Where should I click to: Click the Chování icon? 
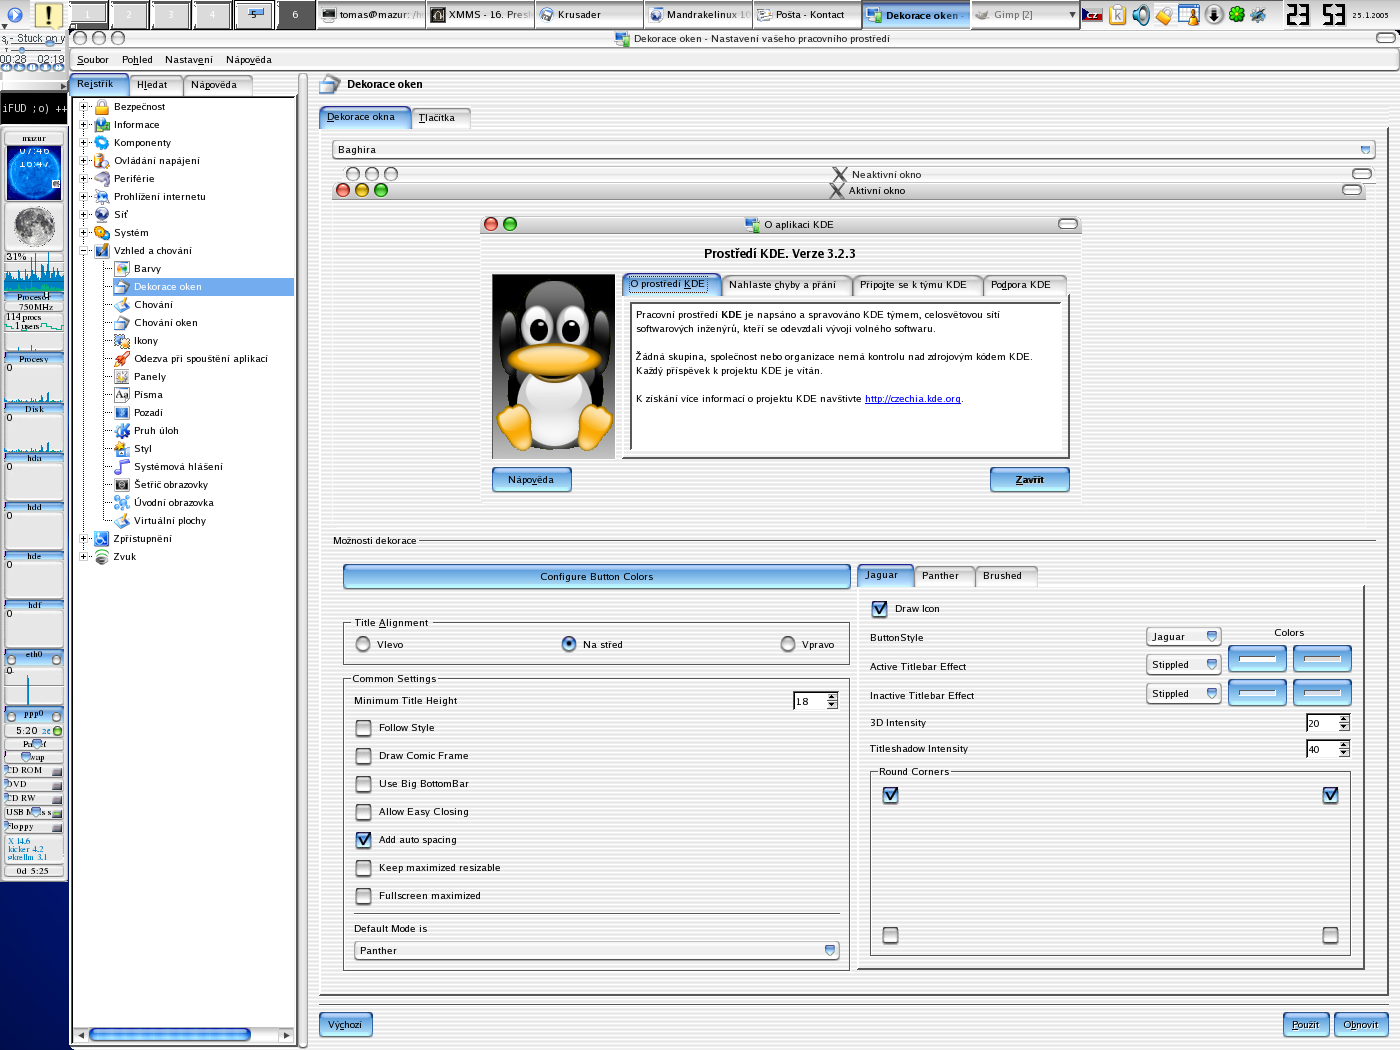coord(122,305)
